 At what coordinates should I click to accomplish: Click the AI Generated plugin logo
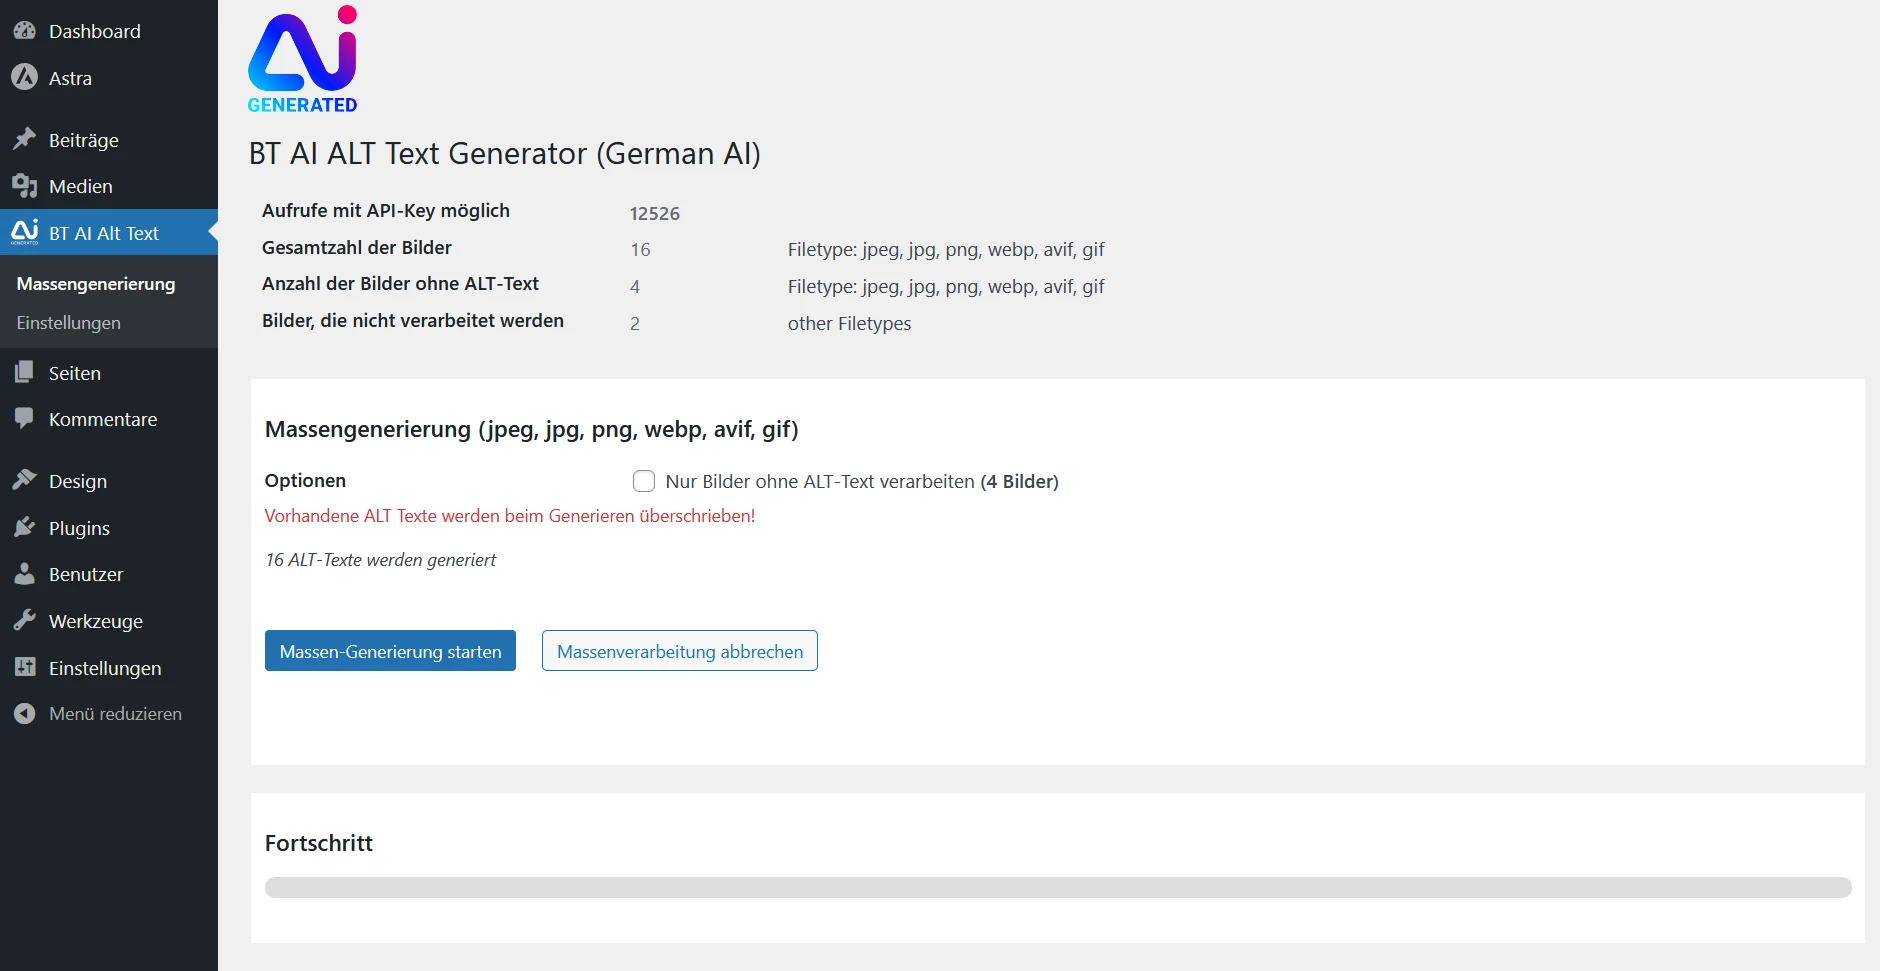(302, 58)
